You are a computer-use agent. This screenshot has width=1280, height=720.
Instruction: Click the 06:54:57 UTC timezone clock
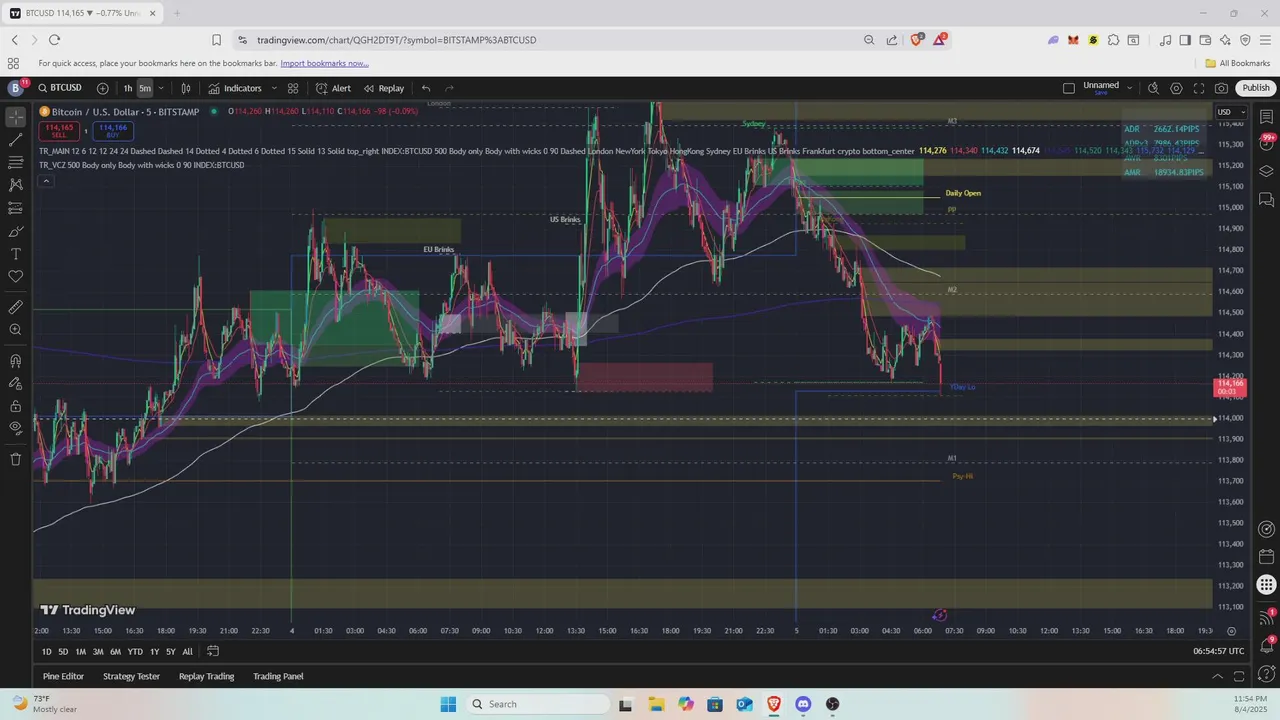(1219, 651)
